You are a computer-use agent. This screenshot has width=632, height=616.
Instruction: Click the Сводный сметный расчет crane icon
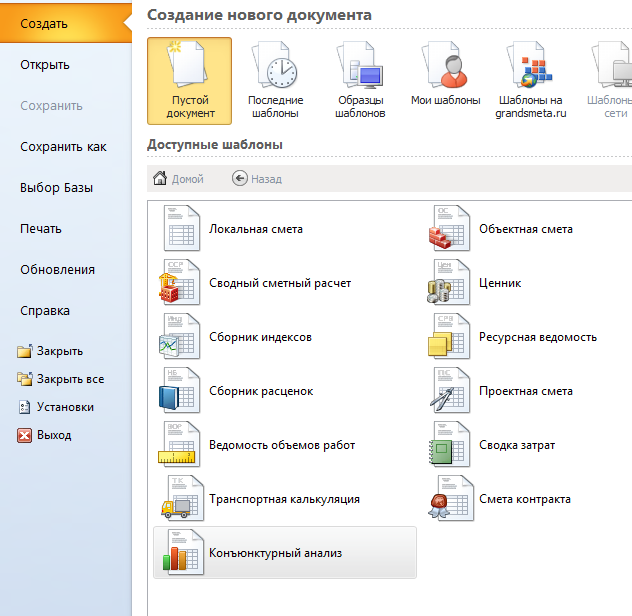pyautogui.click(x=179, y=282)
